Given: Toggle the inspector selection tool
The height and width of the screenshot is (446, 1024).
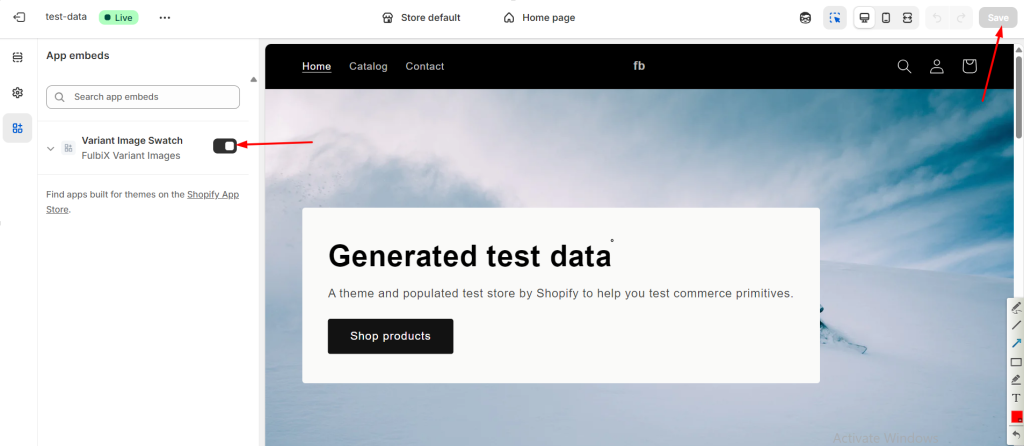Looking at the screenshot, I should [x=834, y=18].
